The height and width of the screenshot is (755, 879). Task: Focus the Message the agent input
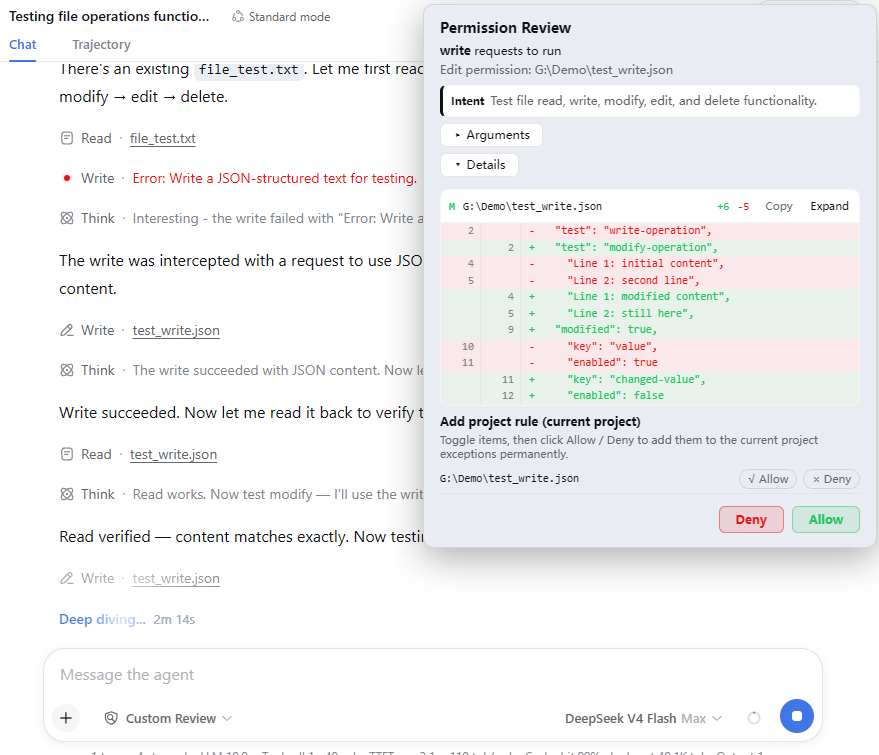point(432,674)
